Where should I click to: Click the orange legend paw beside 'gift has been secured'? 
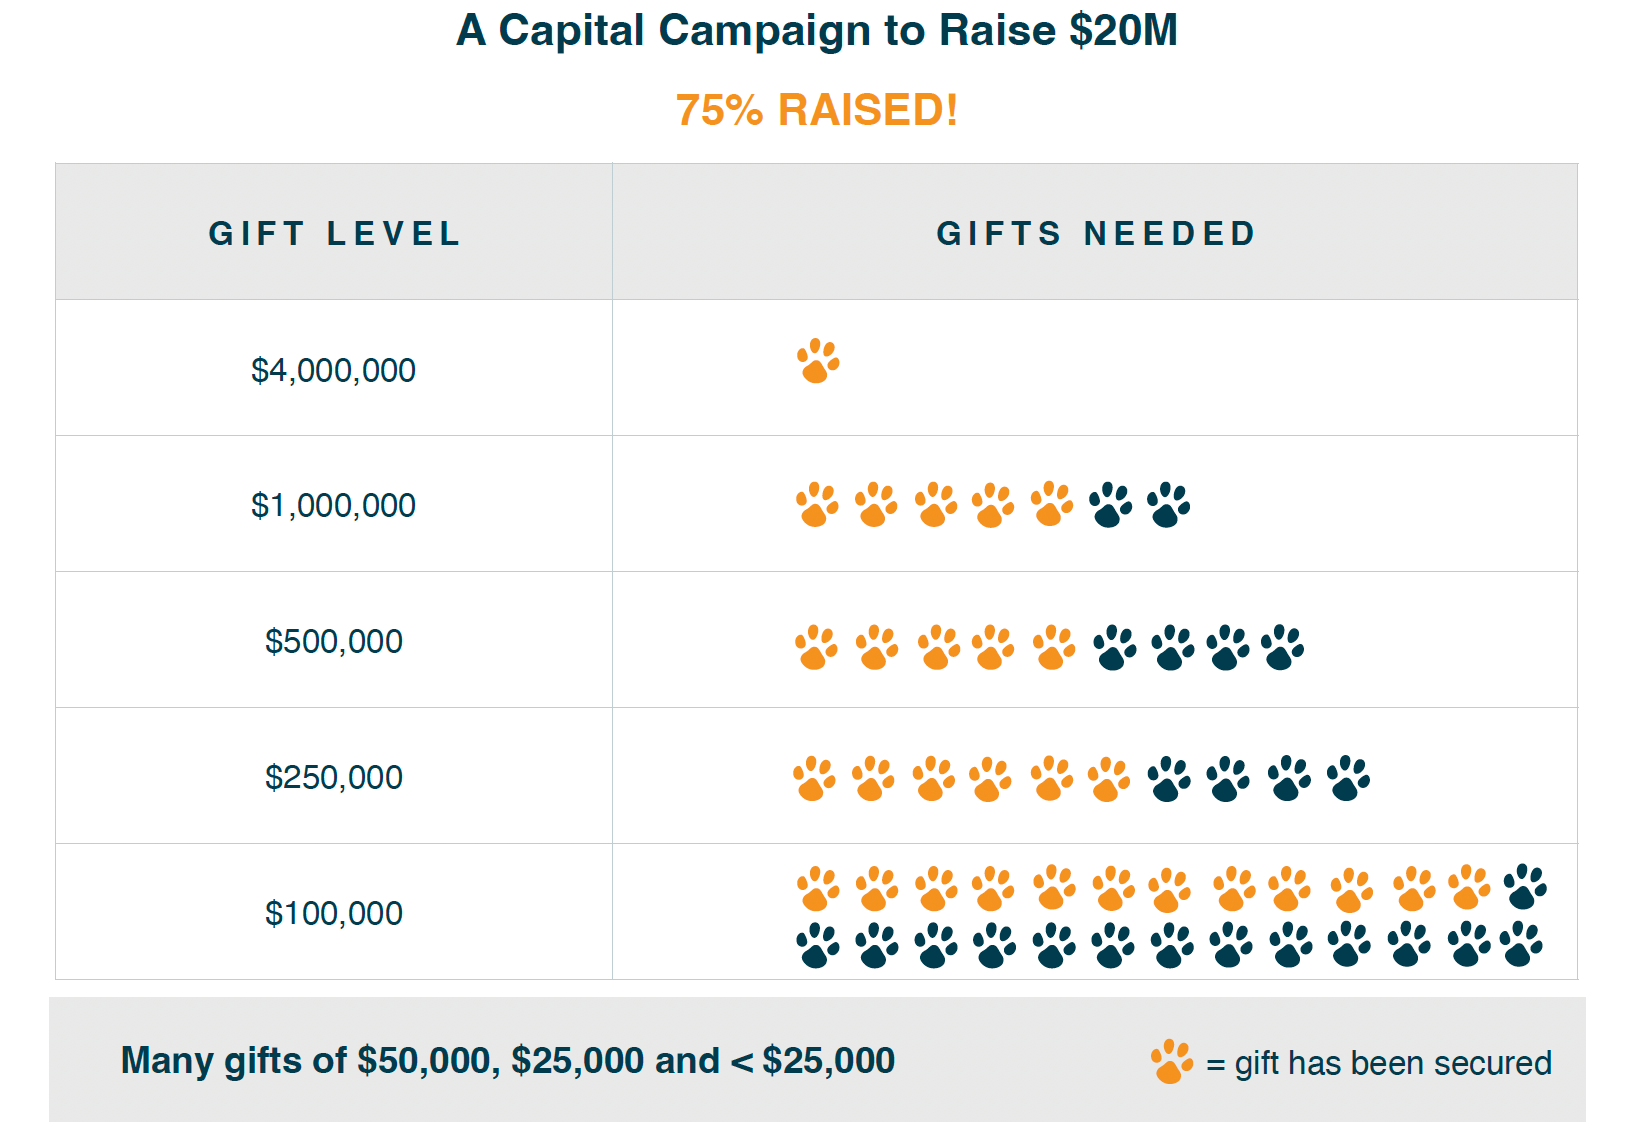(1172, 1062)
